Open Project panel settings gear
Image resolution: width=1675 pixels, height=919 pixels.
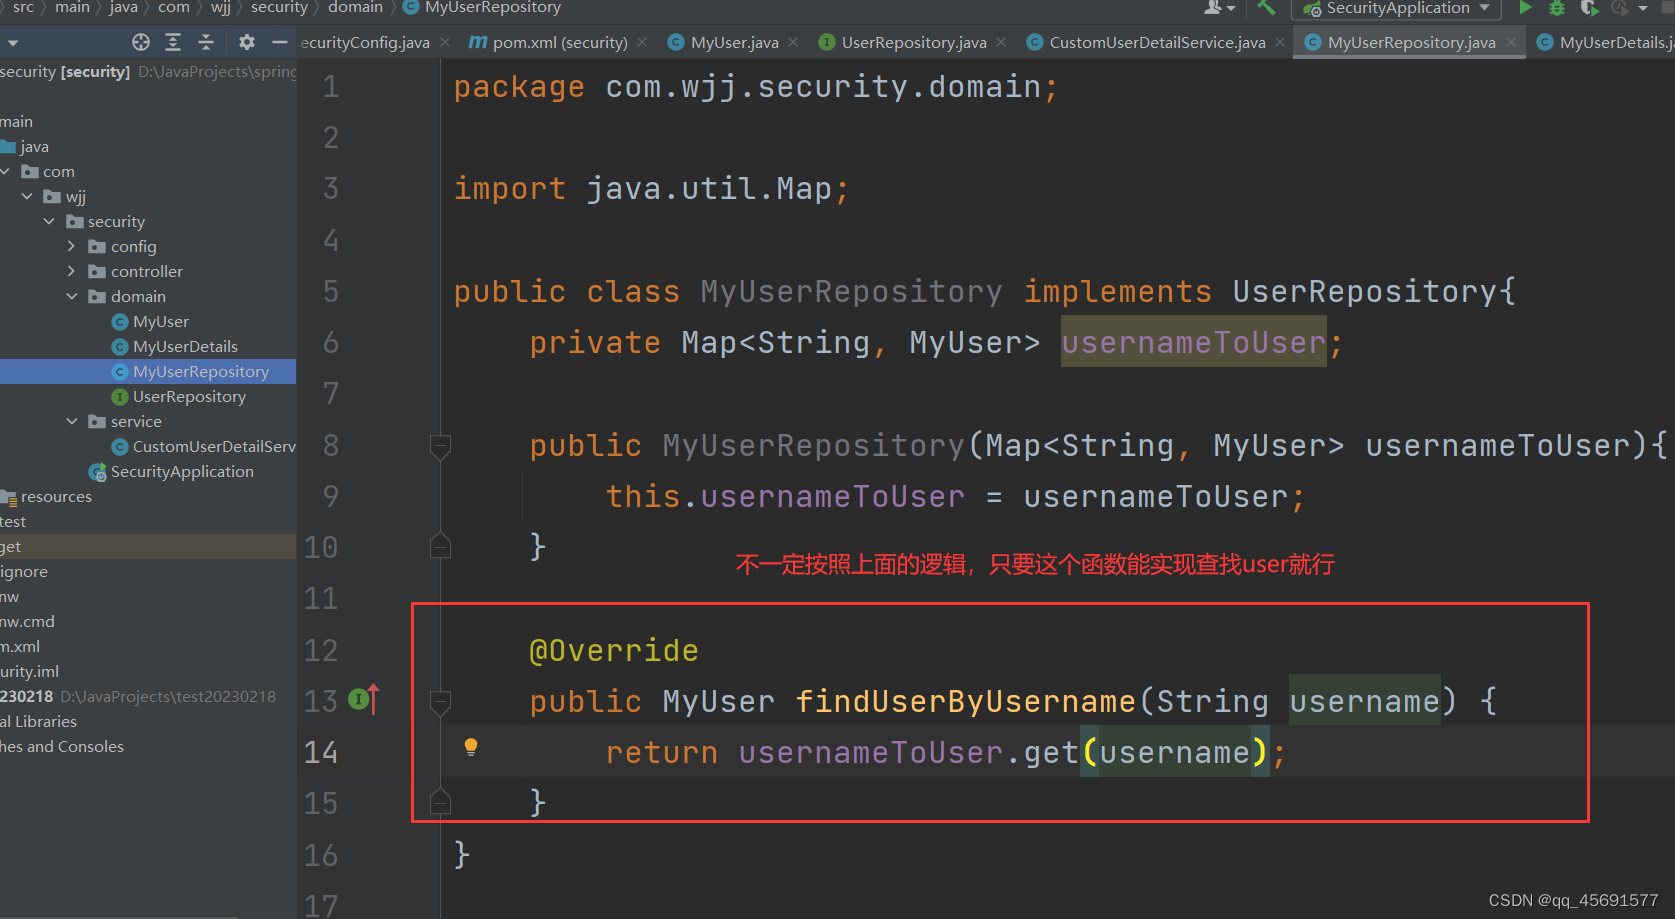(247, 42)
